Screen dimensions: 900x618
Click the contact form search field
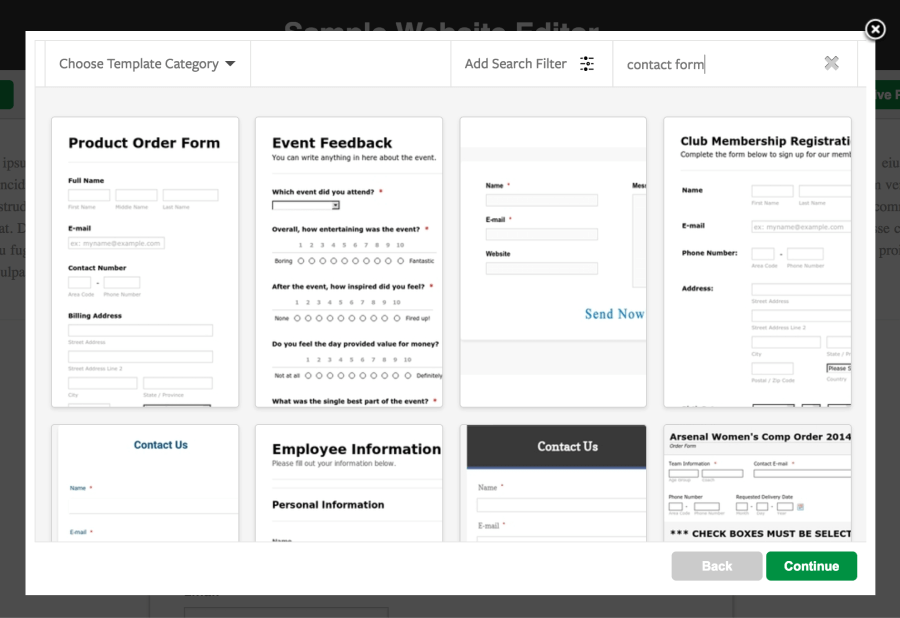coord(700,63)
